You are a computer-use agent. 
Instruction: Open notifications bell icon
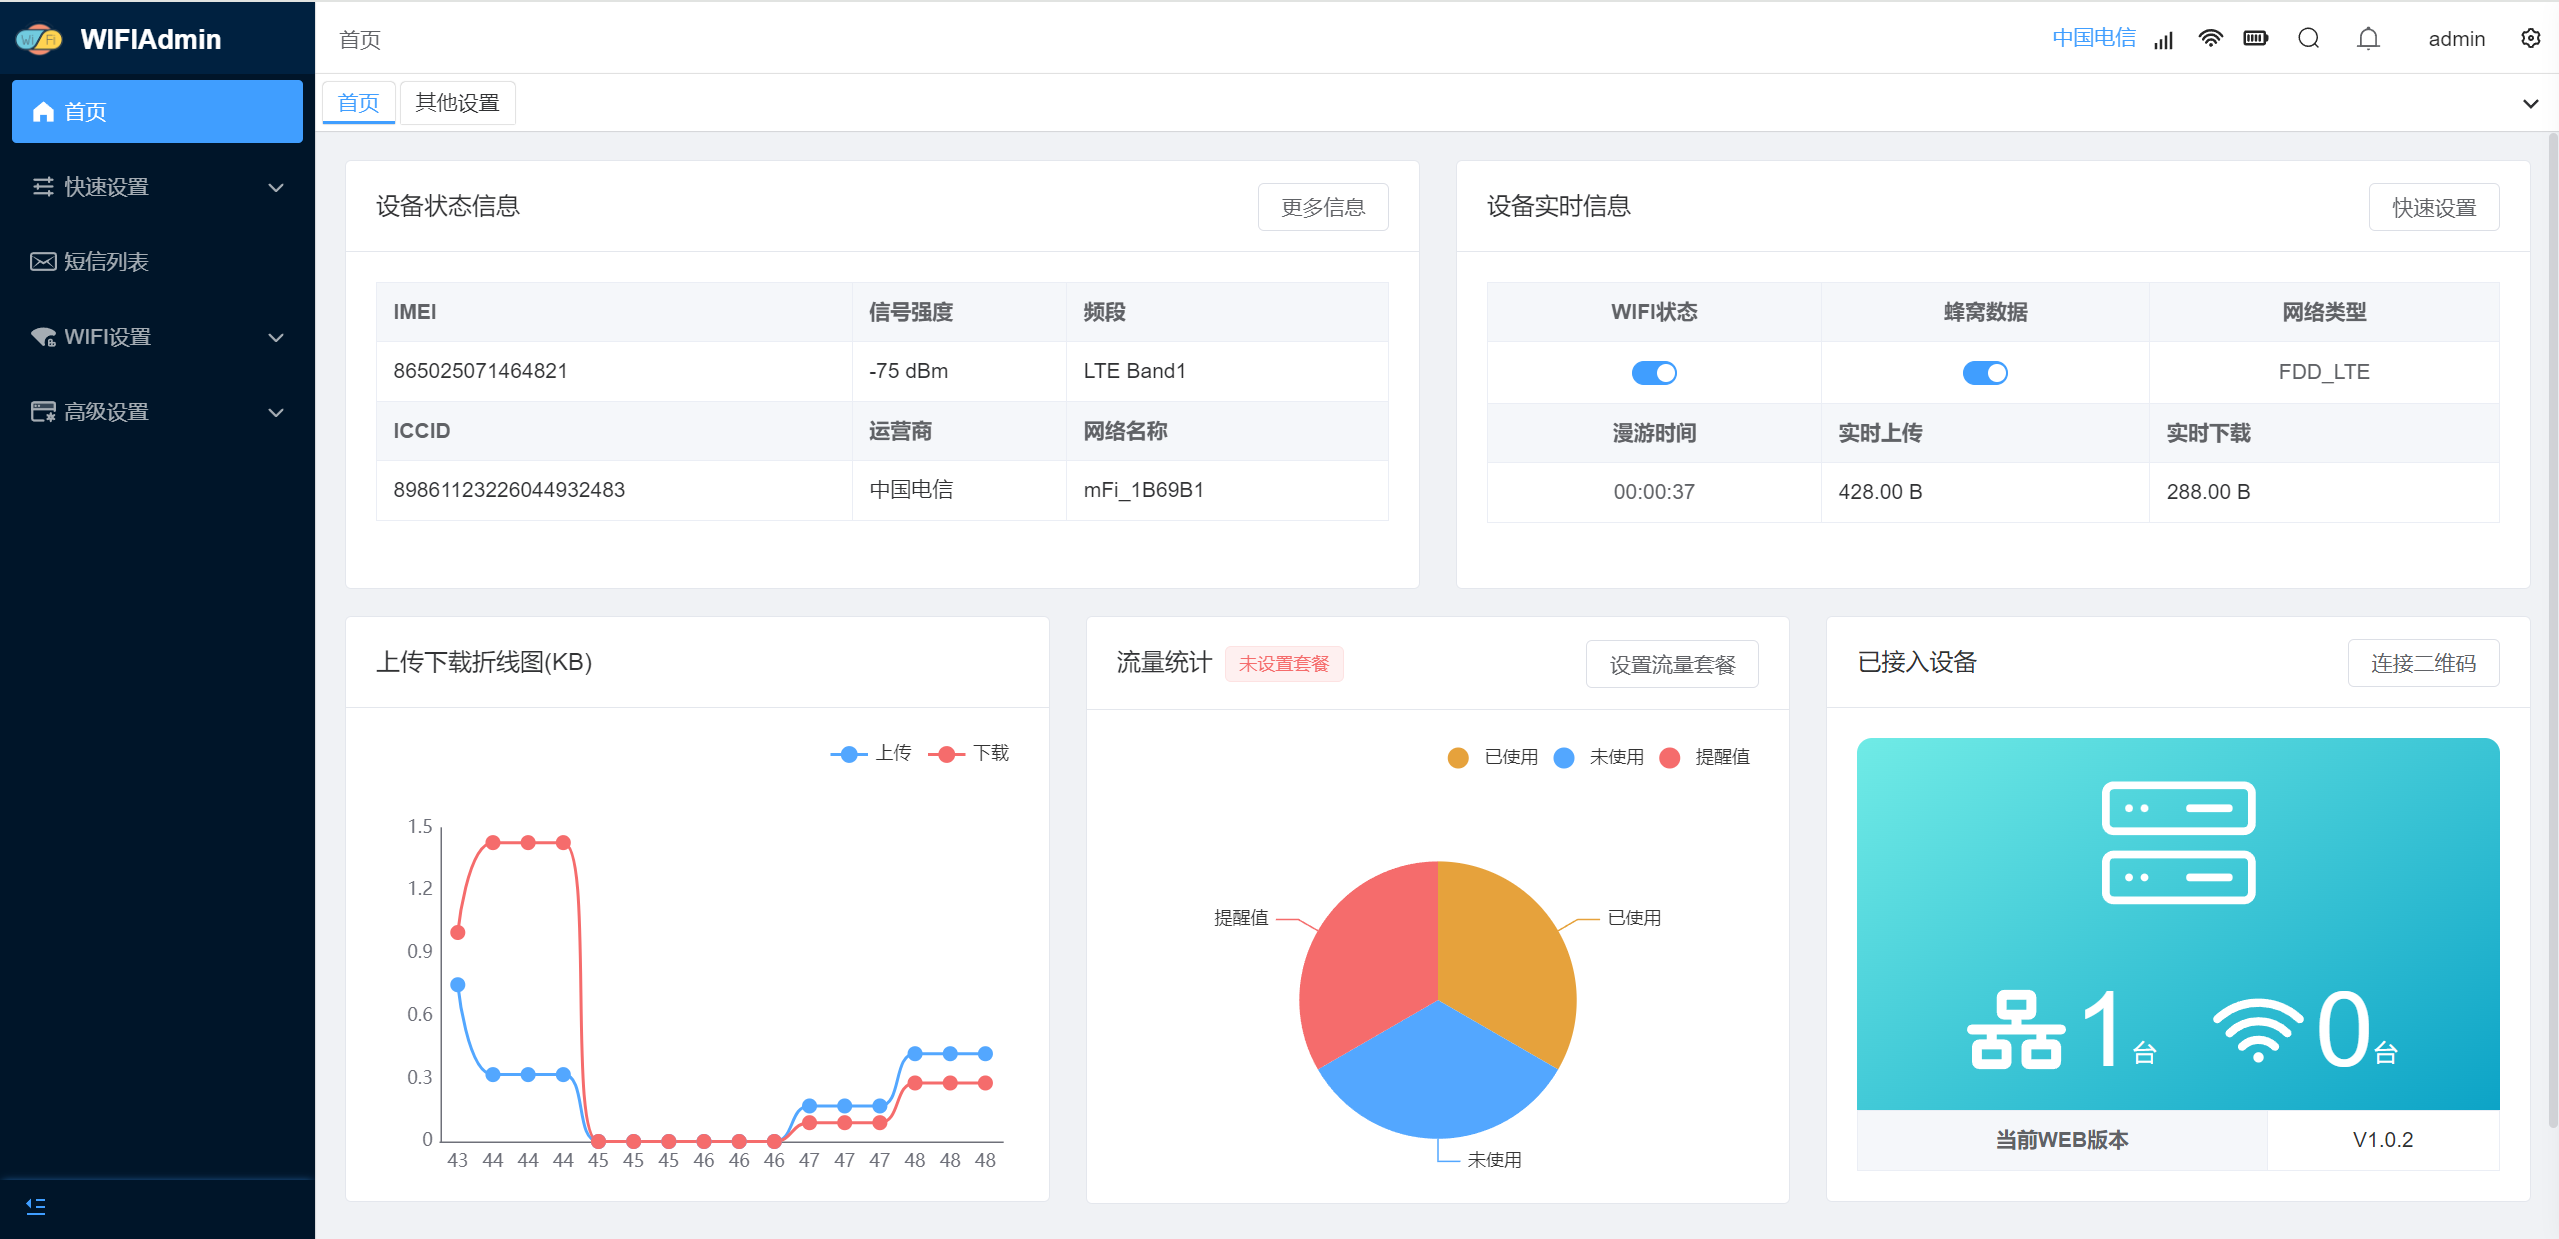click(x=2368, y=39)
